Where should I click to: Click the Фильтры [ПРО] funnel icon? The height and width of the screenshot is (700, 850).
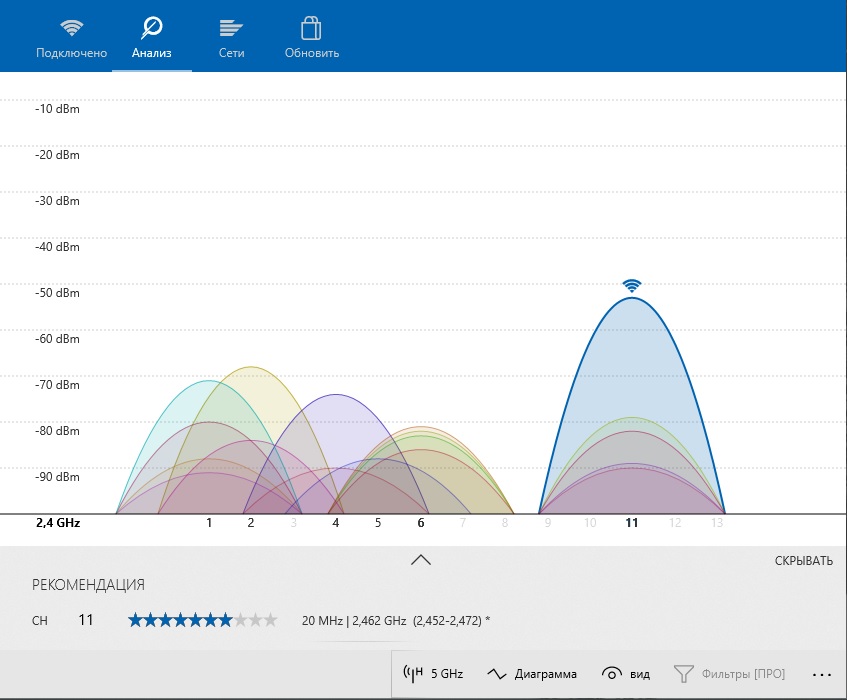[684, 674]
